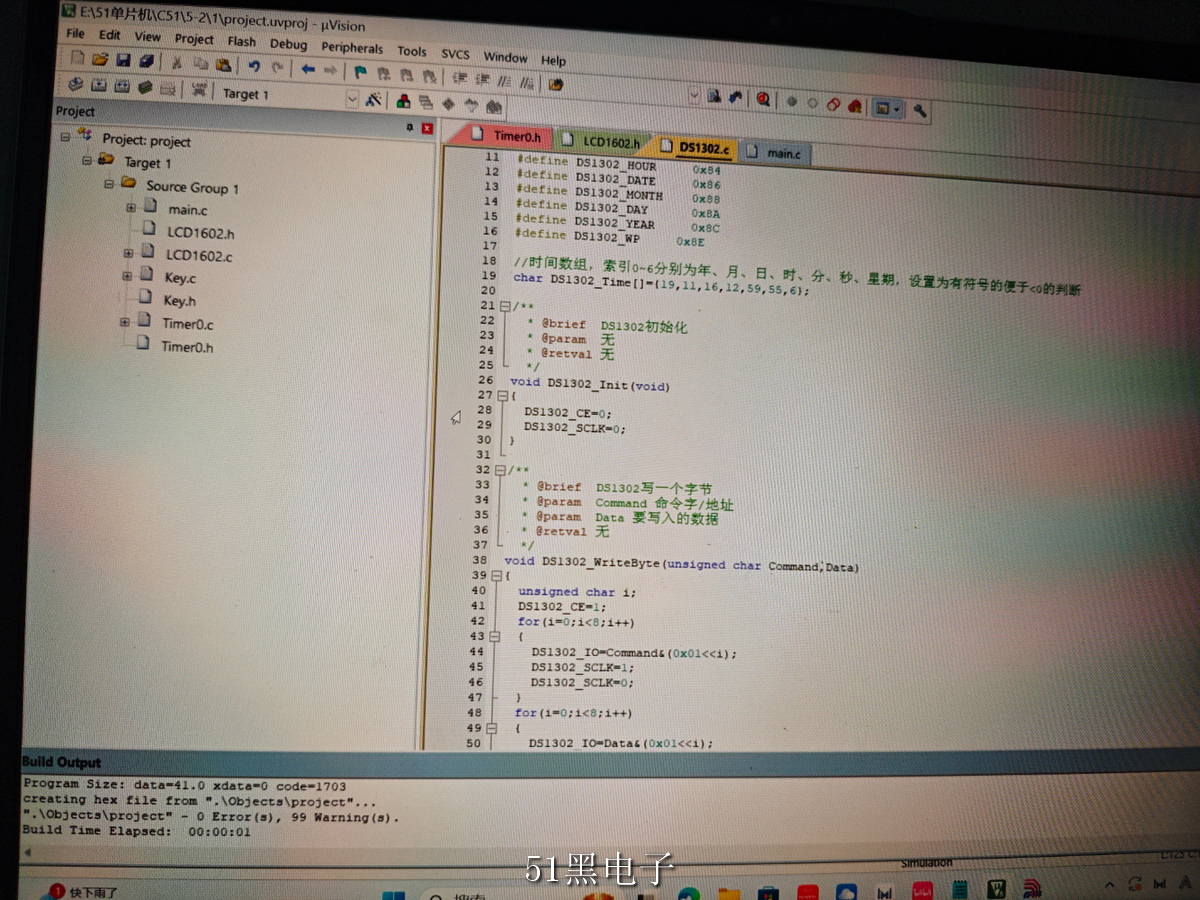Collapse the DS1302_Init function fold at line 27

click(501, 395)
